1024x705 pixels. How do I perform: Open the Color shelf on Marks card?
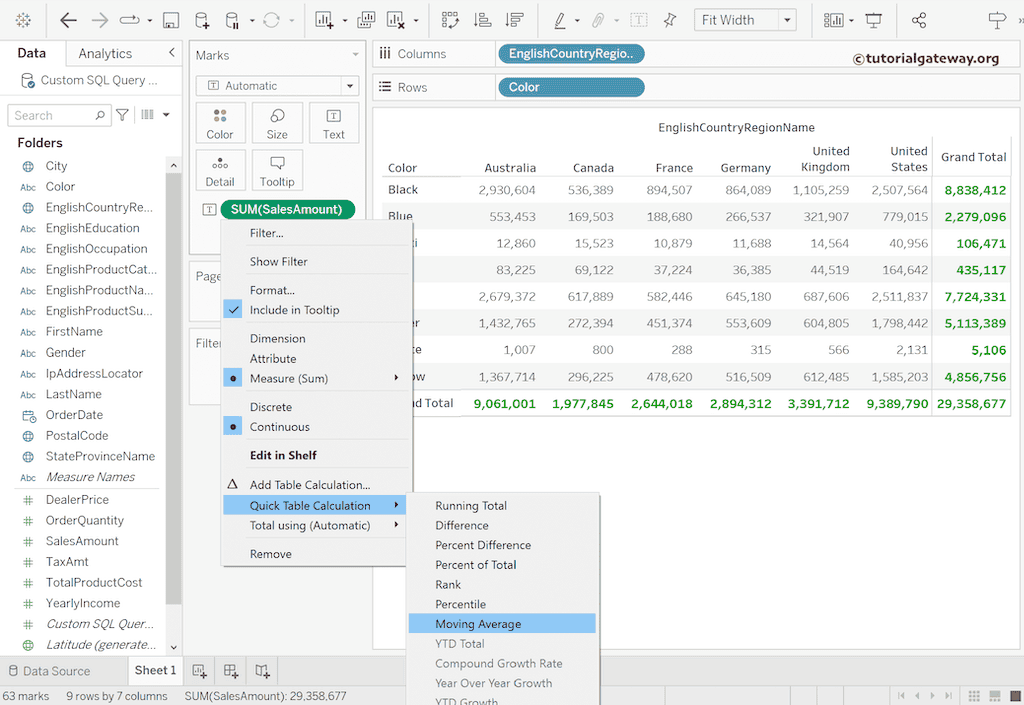tap(219, 122)
